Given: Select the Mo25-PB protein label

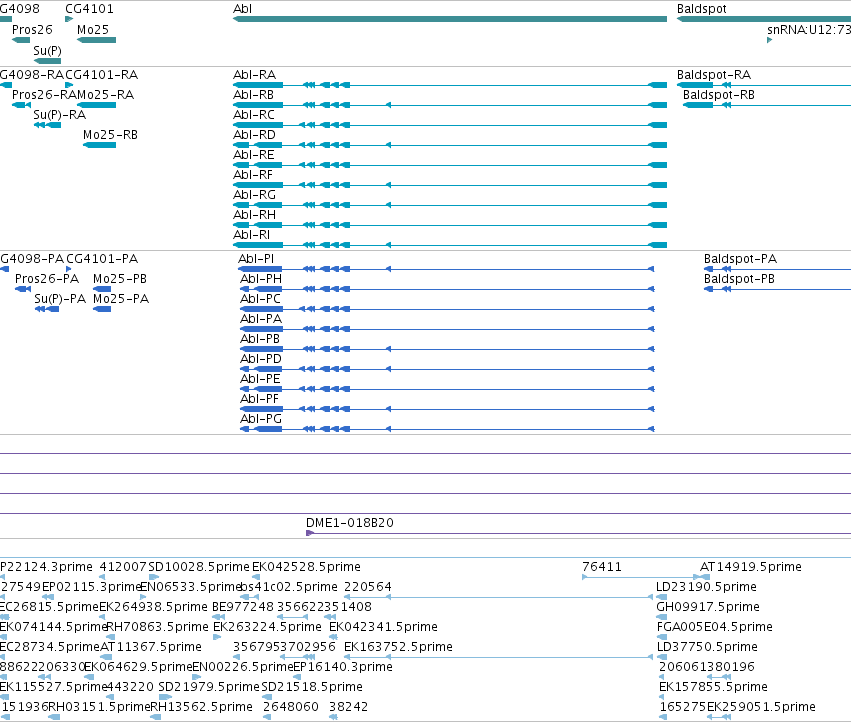Looking at the screenshot, I should tap(120, 278).
